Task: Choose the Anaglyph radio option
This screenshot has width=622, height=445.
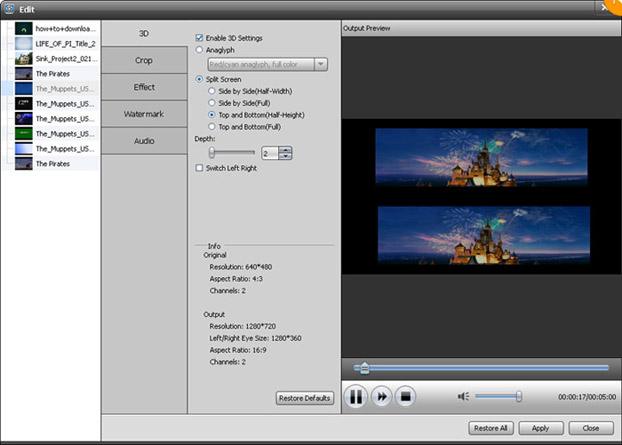Action: pyautogui.click(x=199, y=50)
